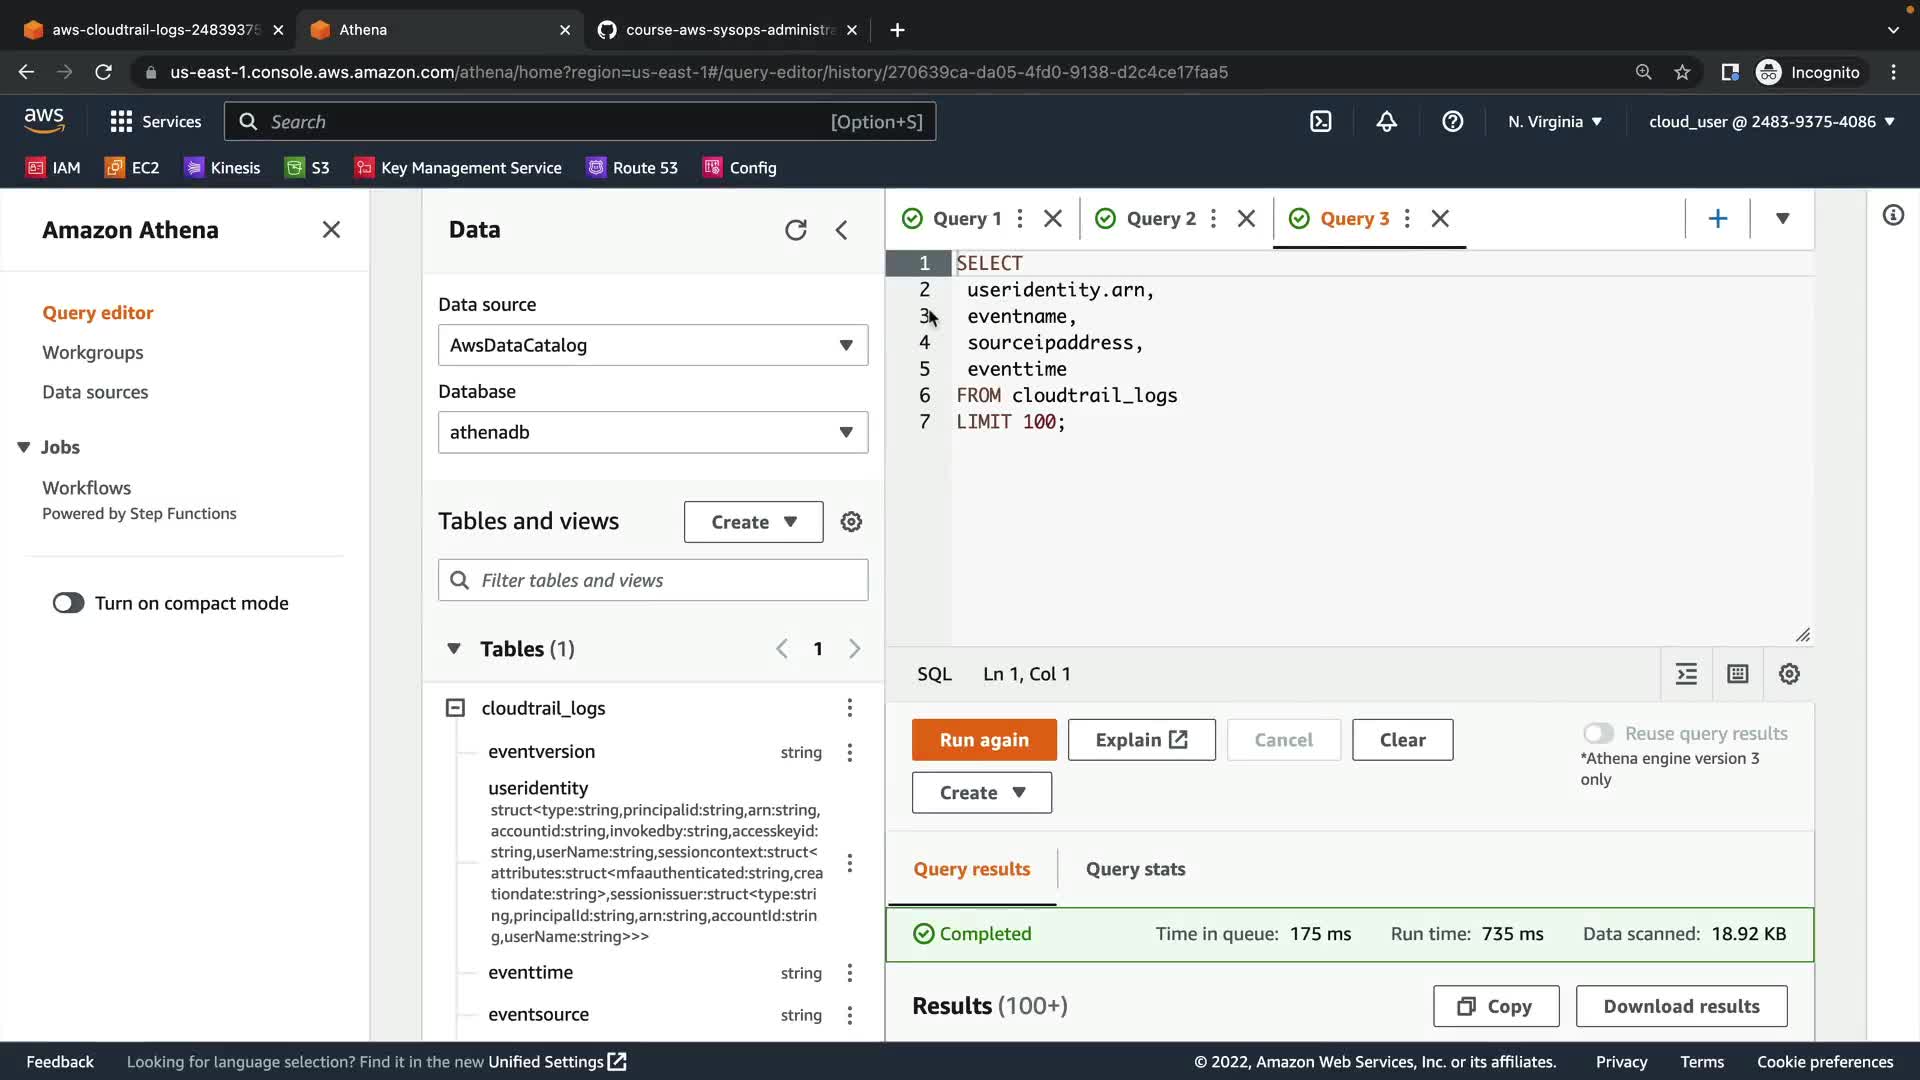Click Download results button
The image size is (1920, 1080).
pos(1681,1006)
